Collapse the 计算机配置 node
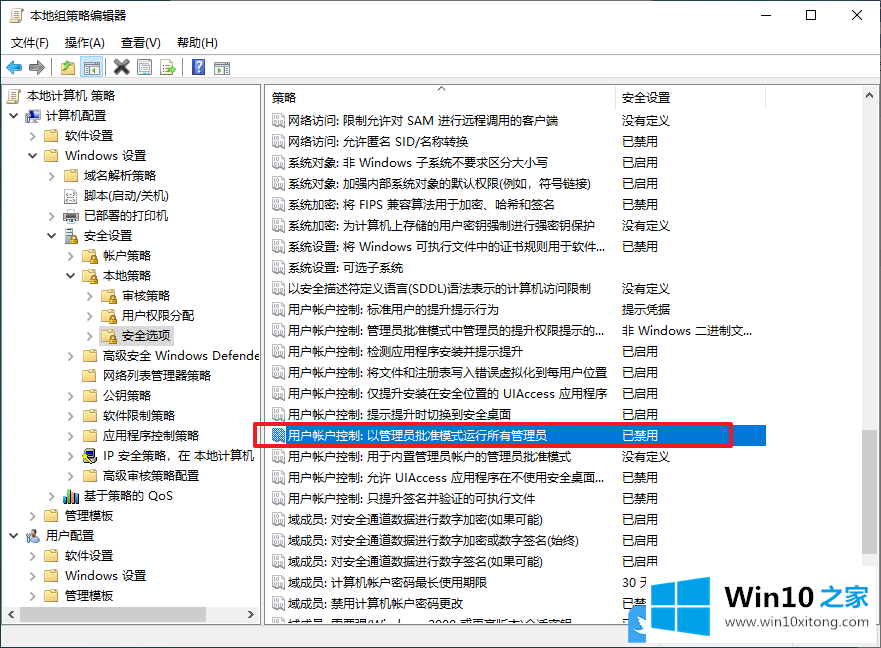881x648 pixels. pyautogui.click(x=13, y=116)
